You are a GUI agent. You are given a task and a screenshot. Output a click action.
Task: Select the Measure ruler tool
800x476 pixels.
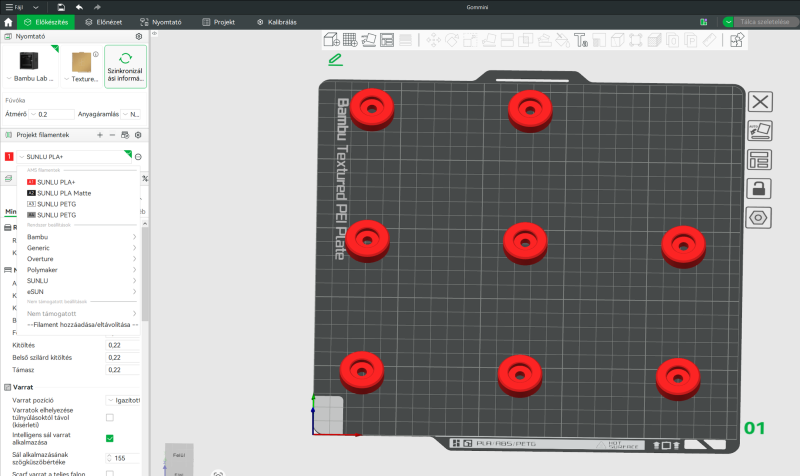710,40
